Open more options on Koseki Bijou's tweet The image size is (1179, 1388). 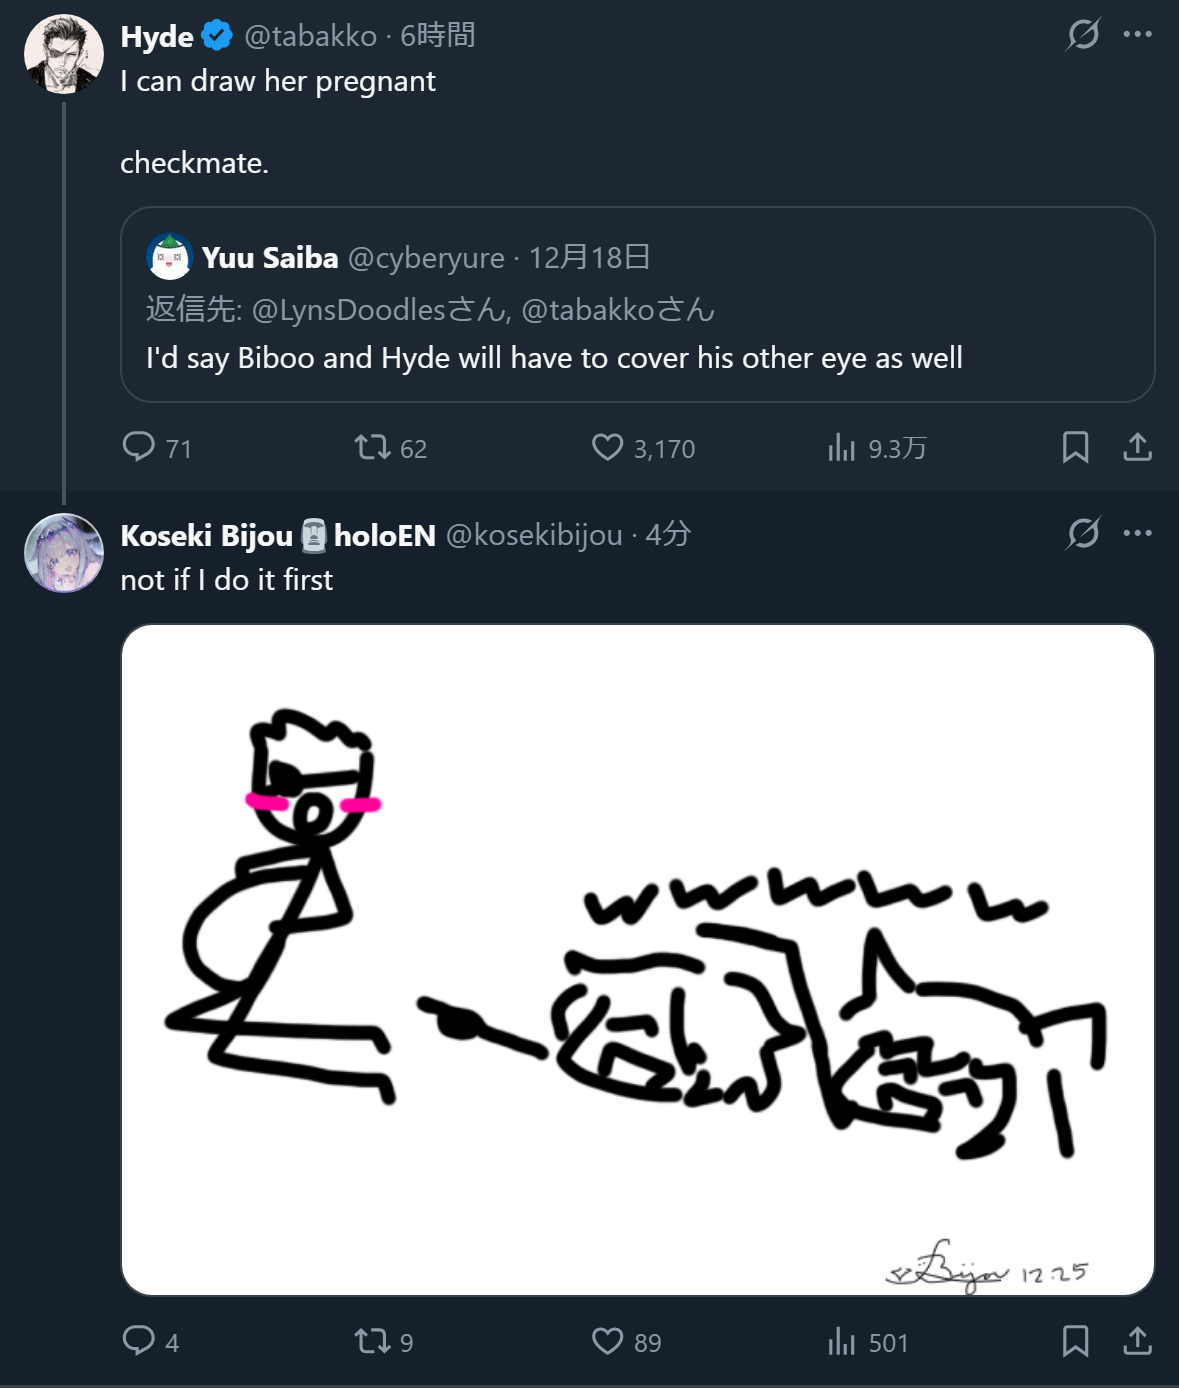pyautogui.click(x=1137, y=533)
